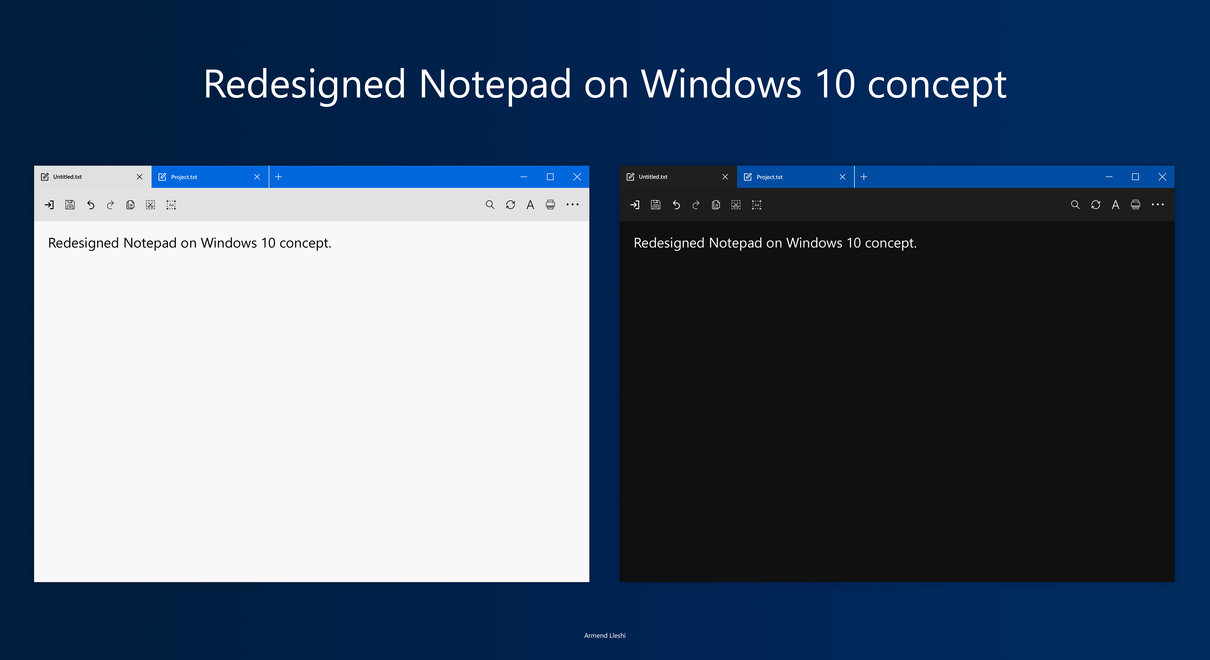Open the Search icon in the light window
1210x660 pixels.
490,204
